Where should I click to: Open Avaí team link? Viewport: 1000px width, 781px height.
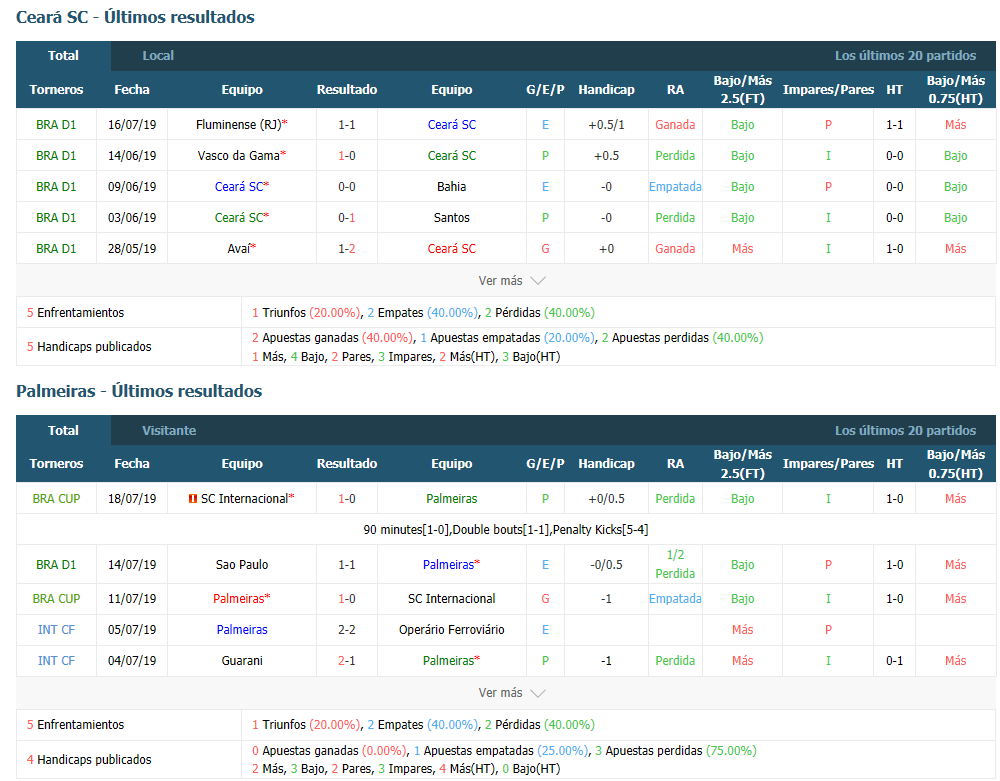tap(242, 249)
